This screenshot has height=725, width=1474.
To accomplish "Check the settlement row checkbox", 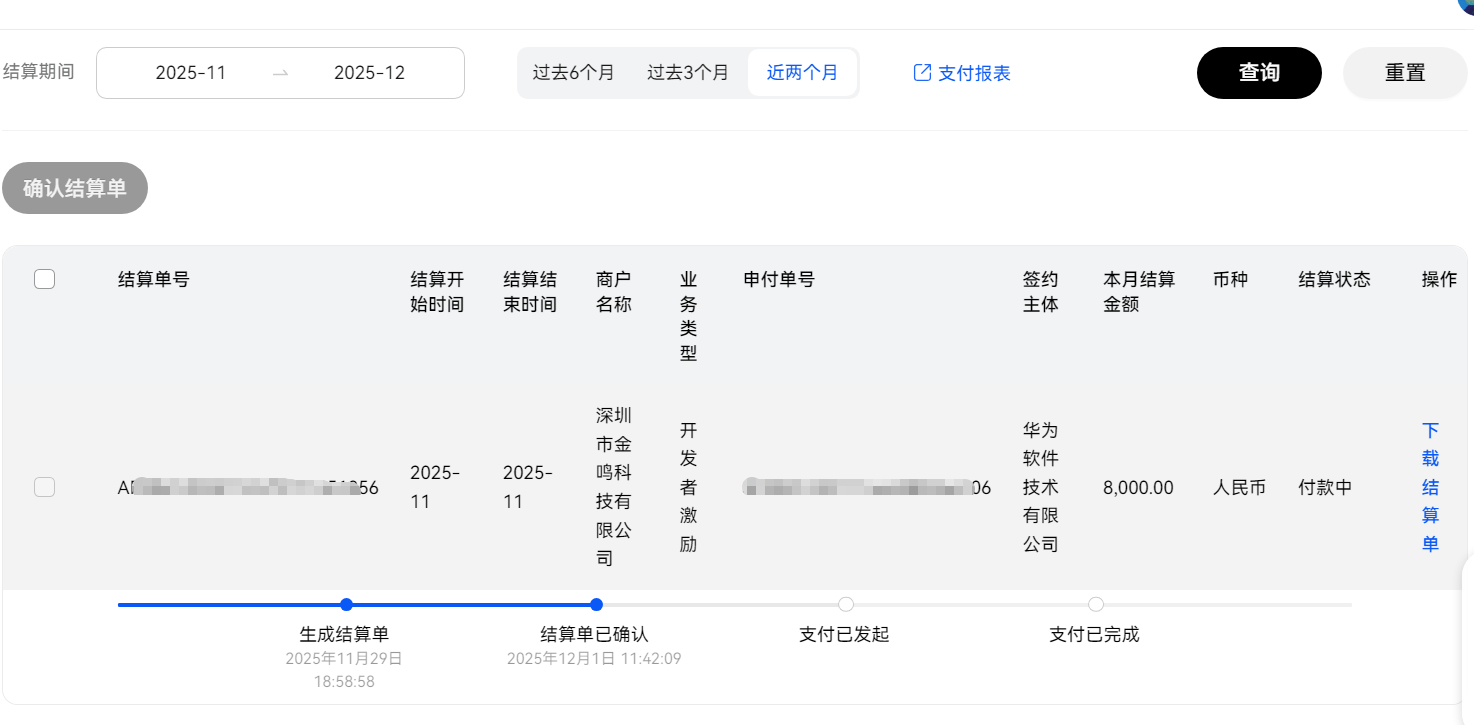I will (44, 487).
